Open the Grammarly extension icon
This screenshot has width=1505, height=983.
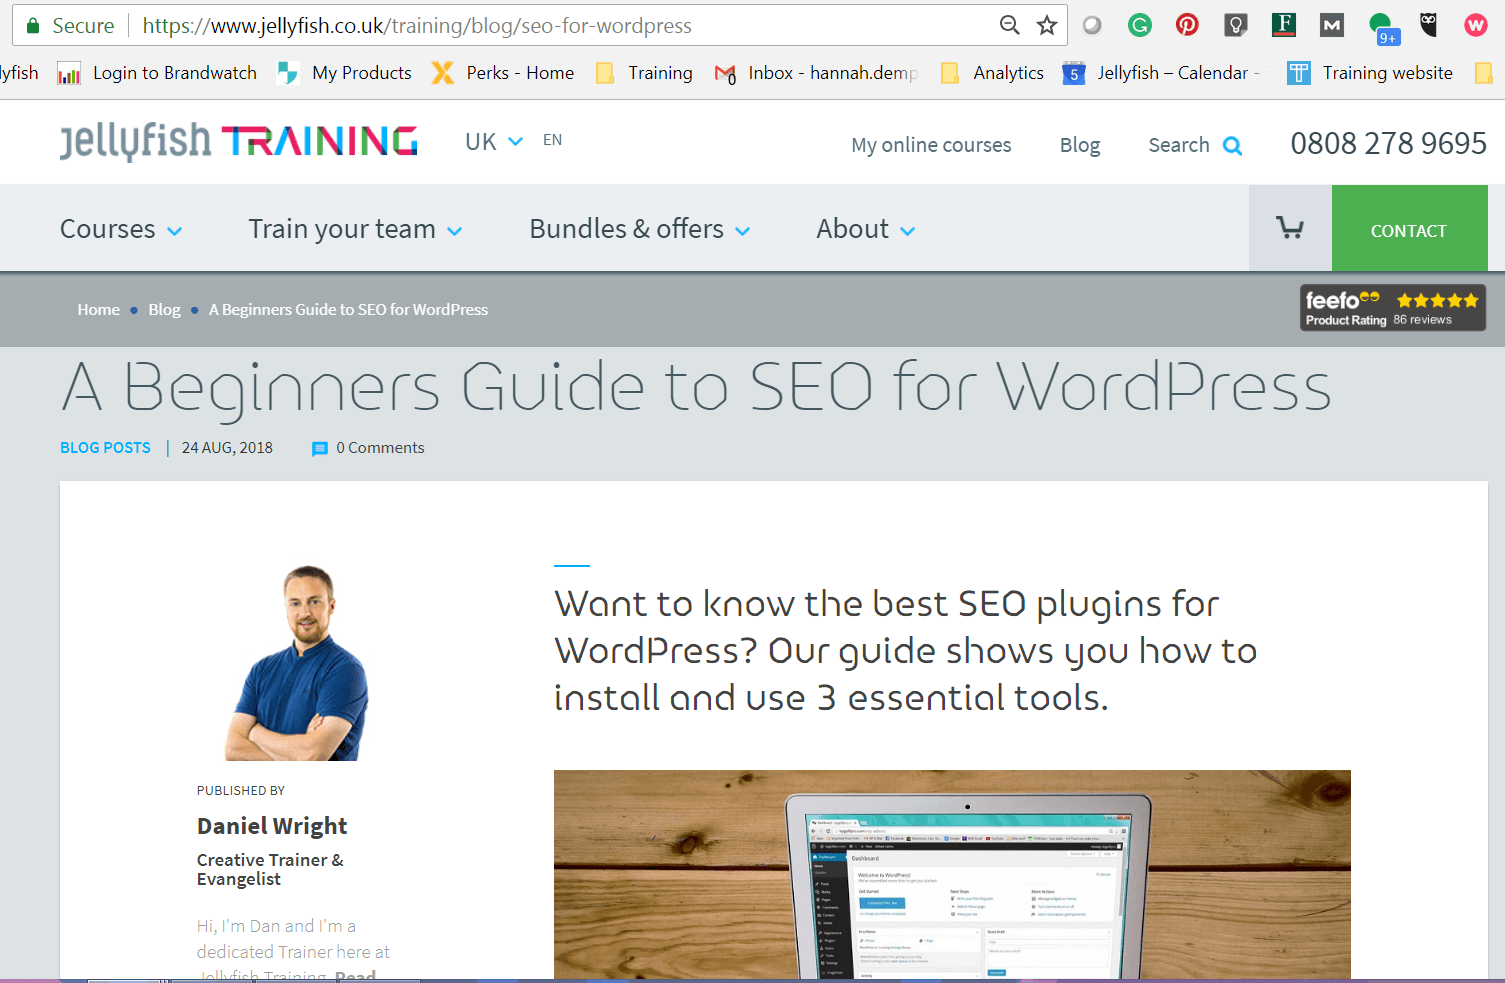[1140, 26]
